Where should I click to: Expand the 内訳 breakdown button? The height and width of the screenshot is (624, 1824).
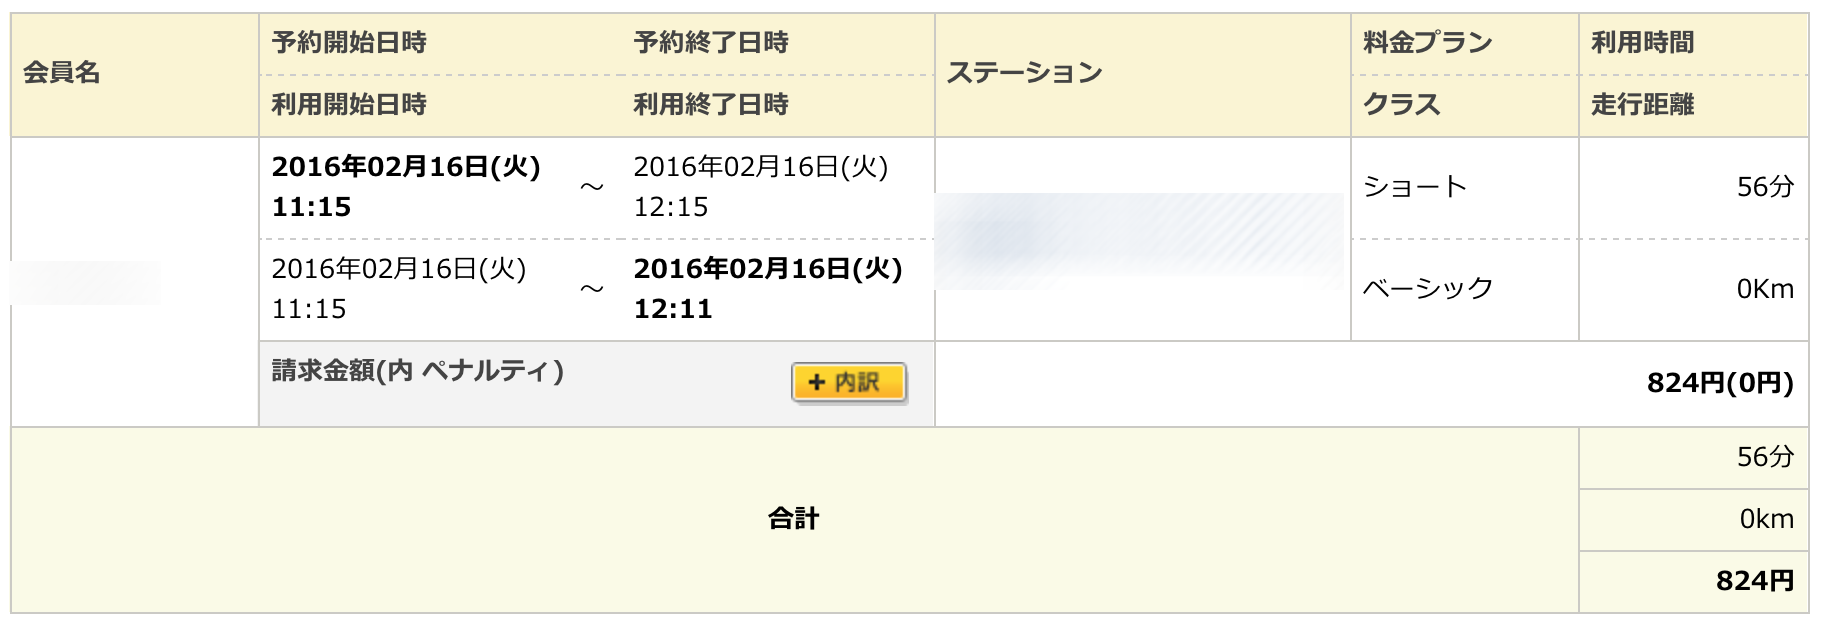point(848,382)
